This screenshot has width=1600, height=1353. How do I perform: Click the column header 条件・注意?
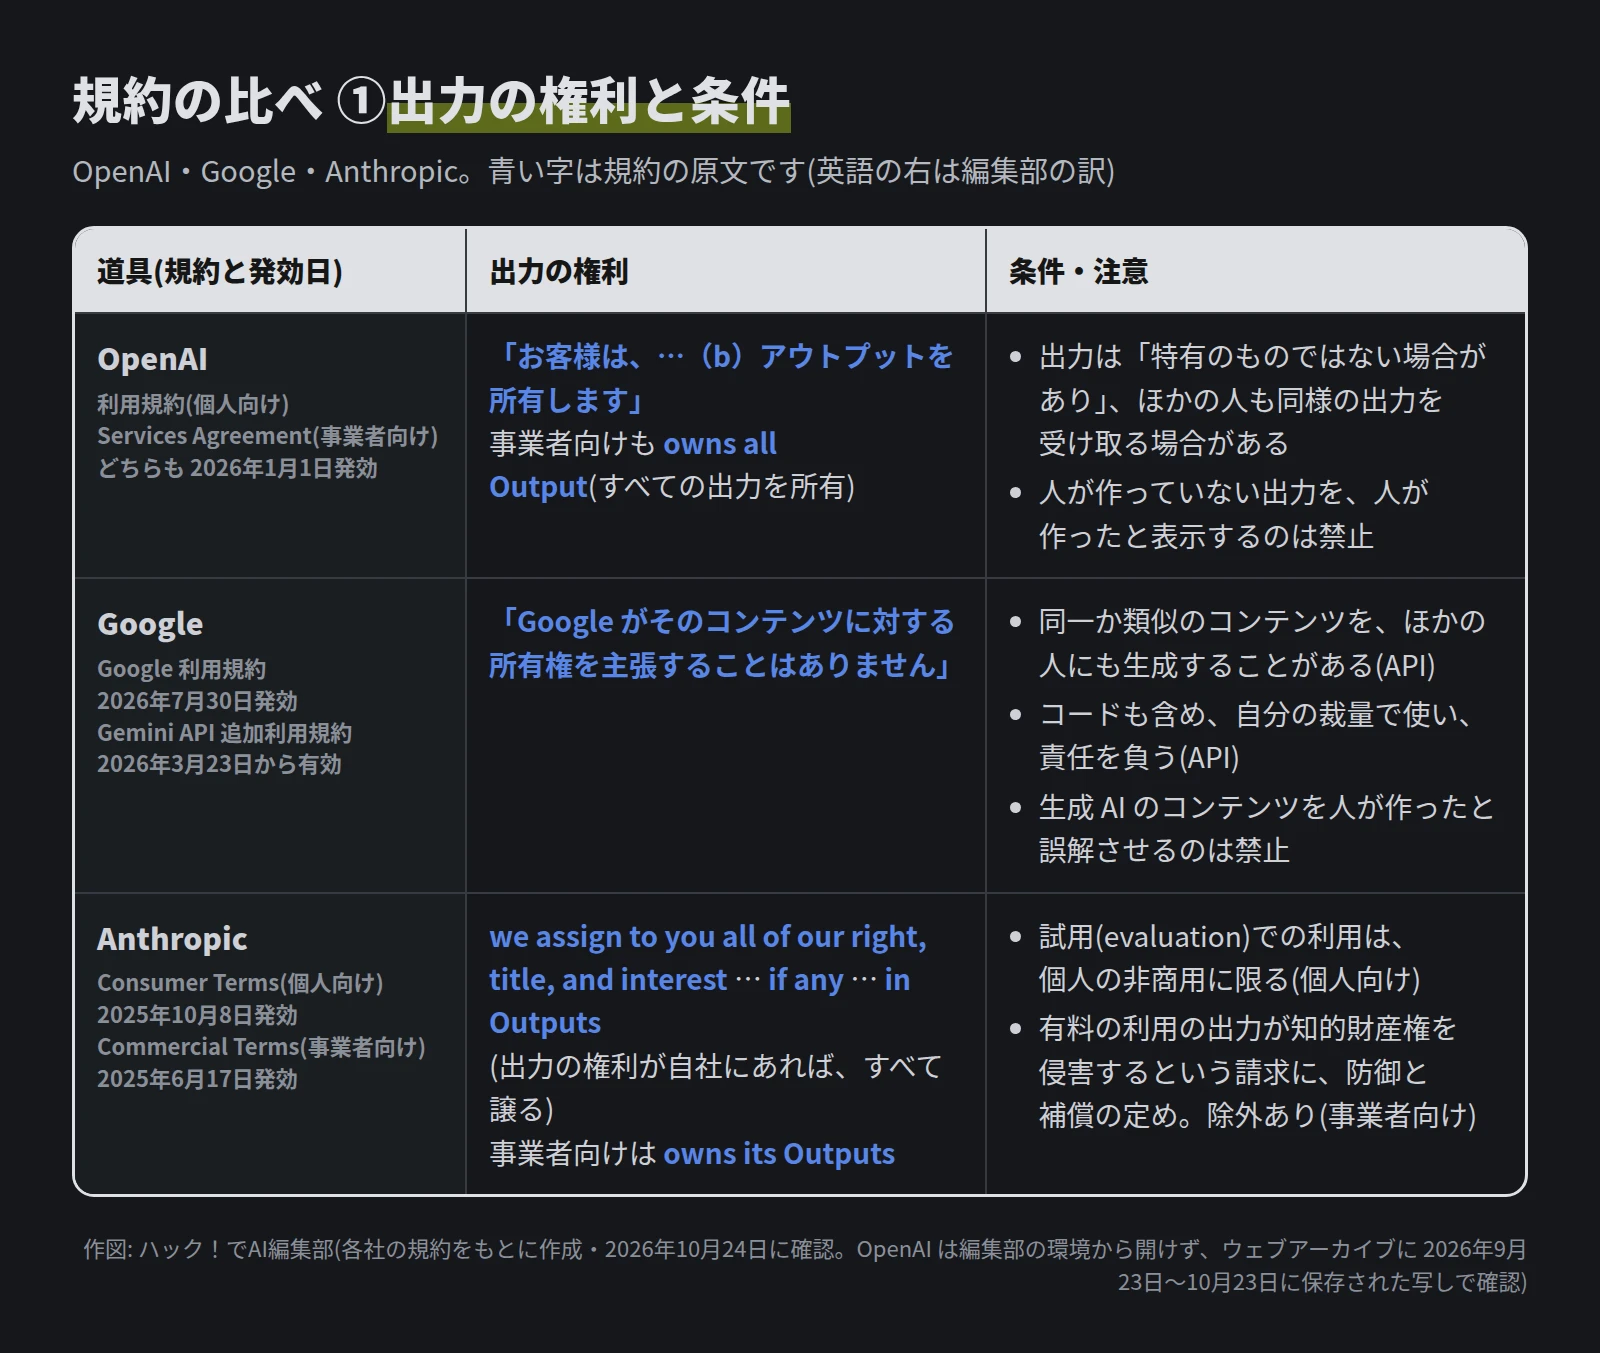[1078, 271]
